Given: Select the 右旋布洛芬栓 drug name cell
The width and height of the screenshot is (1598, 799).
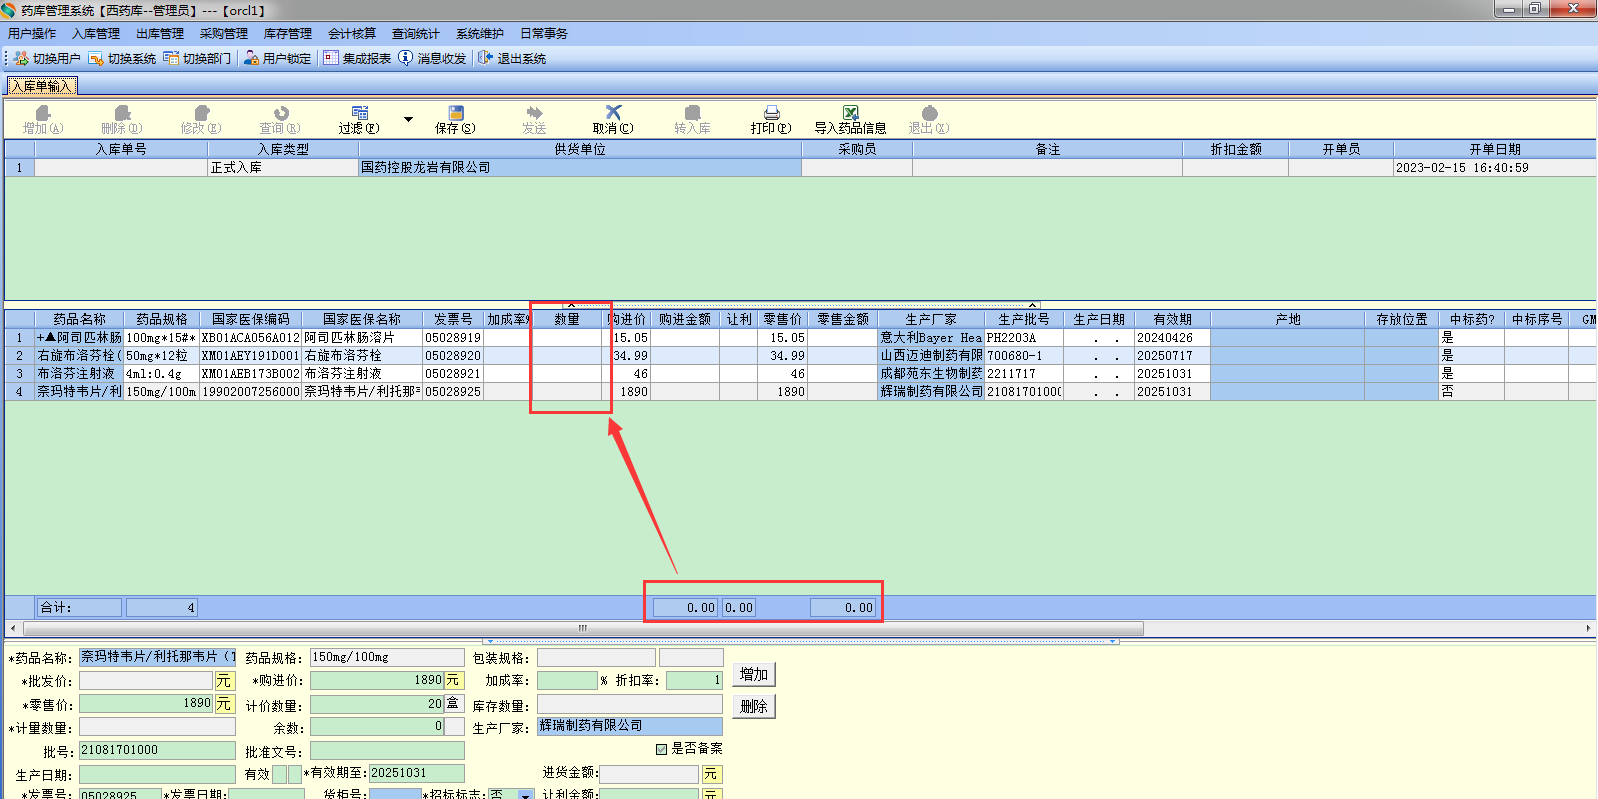Looking at the screenshot, I should (x=79, y=356).
